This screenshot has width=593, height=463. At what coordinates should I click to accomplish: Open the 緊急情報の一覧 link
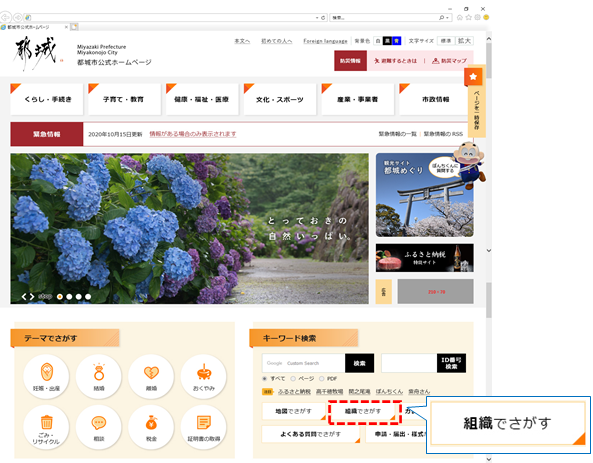[397, 134]
